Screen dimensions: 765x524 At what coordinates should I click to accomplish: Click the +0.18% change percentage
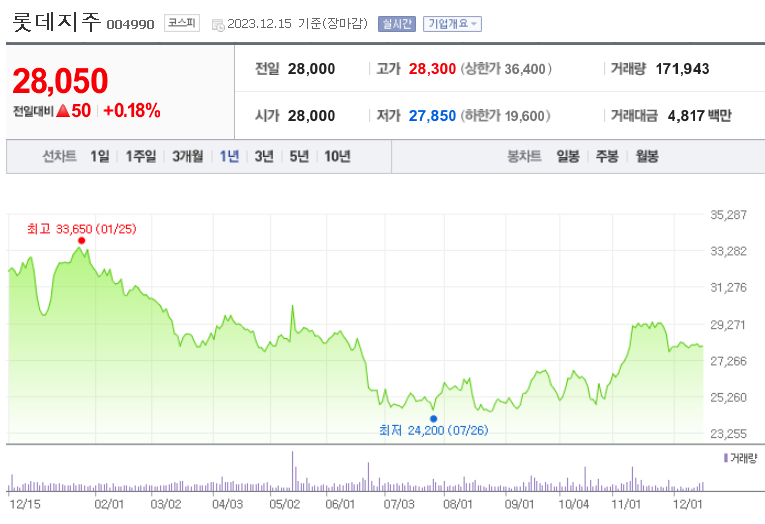(132, 111)
